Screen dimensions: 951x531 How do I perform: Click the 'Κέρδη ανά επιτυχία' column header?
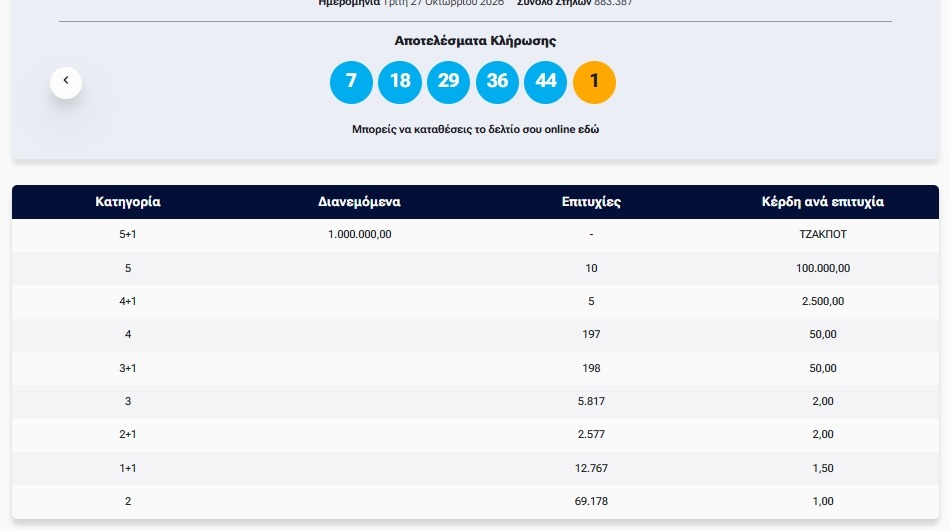click(823, 202)
